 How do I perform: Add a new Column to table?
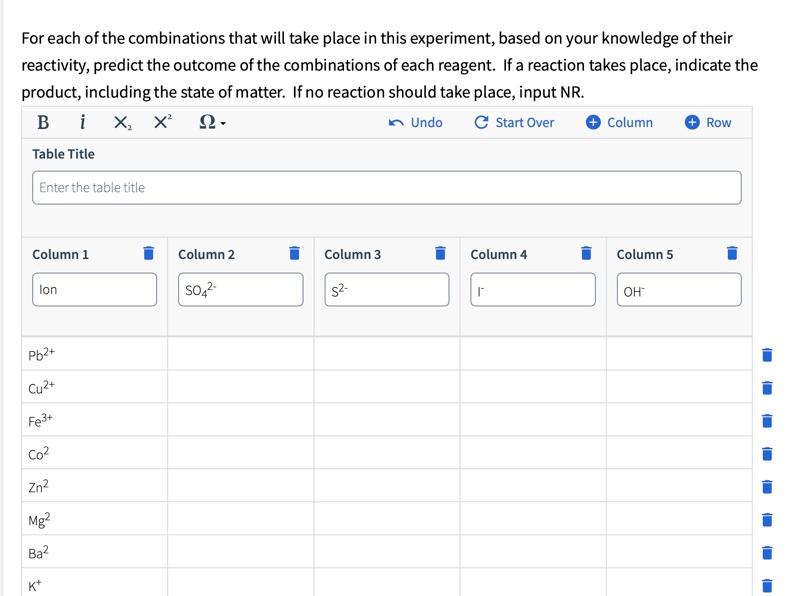[x=619, y=122]
